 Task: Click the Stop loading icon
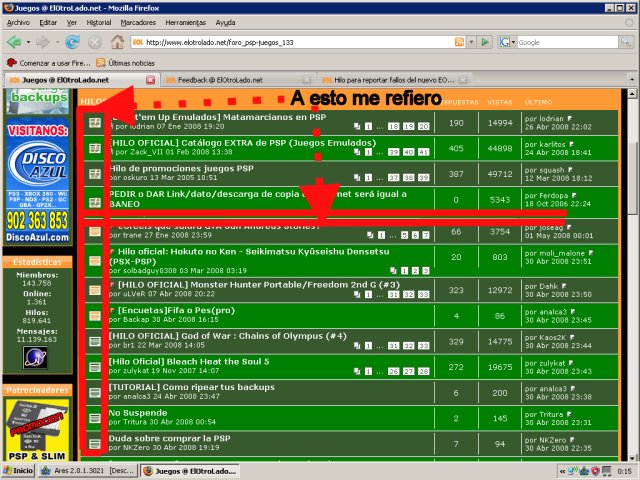pyautogui.click(x=95, y=42)
